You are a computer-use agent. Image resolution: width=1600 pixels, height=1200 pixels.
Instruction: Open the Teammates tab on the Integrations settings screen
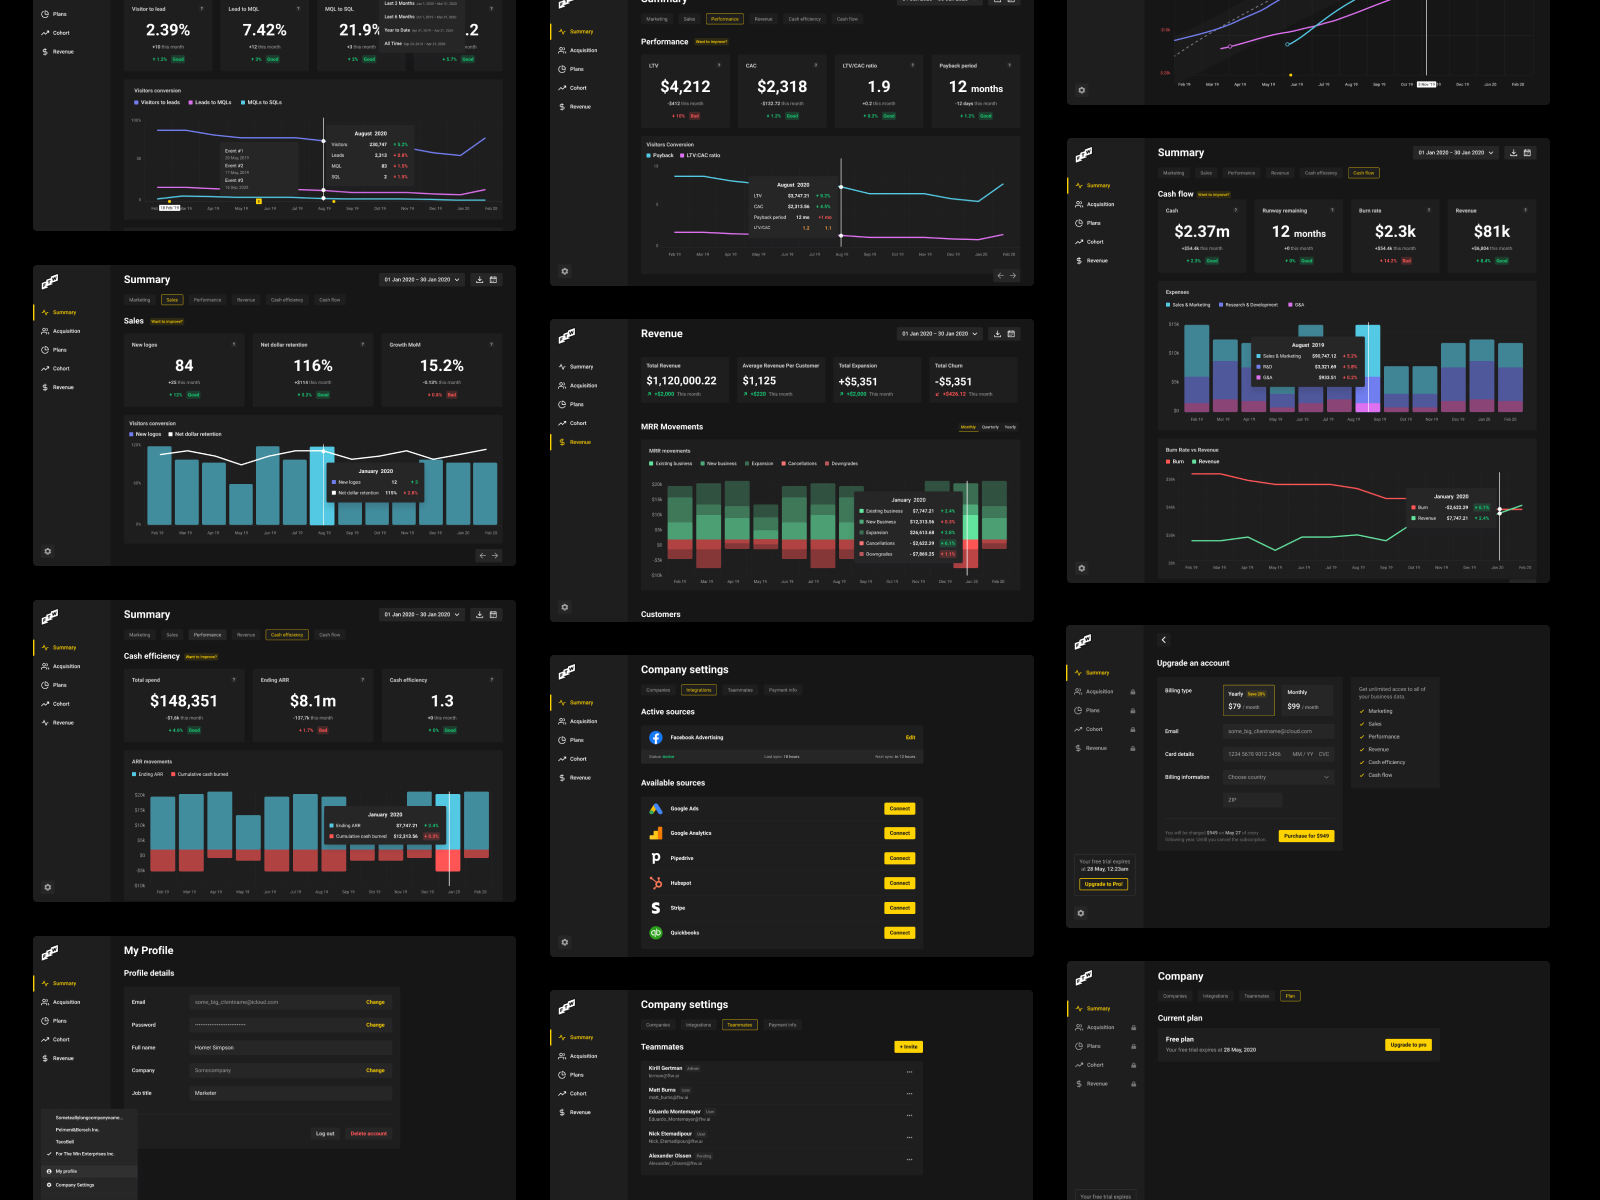coord(740,690)
